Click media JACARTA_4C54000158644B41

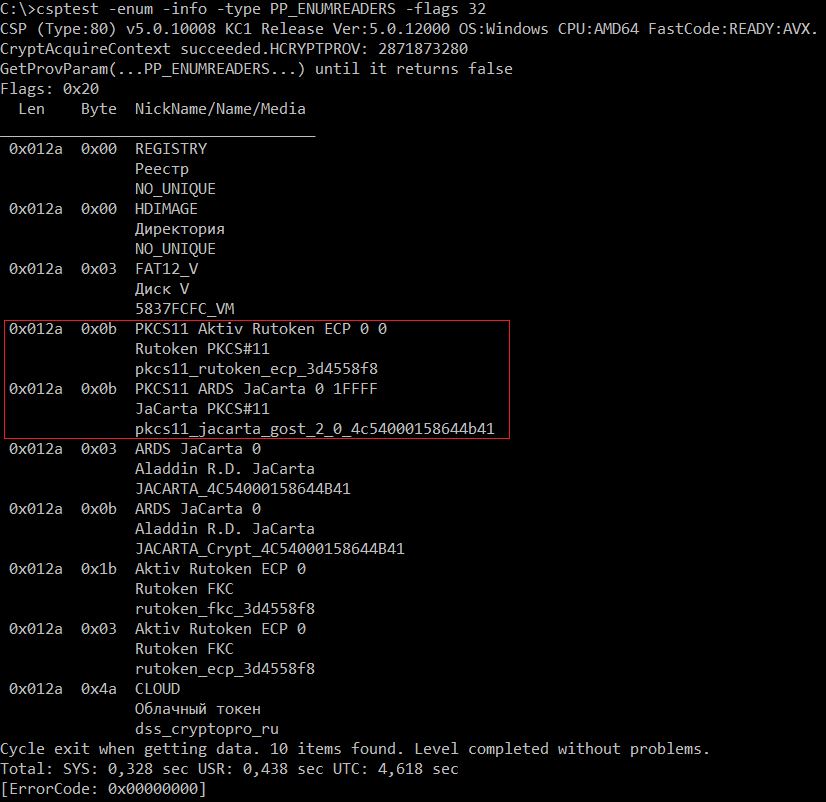click(243, 489)
